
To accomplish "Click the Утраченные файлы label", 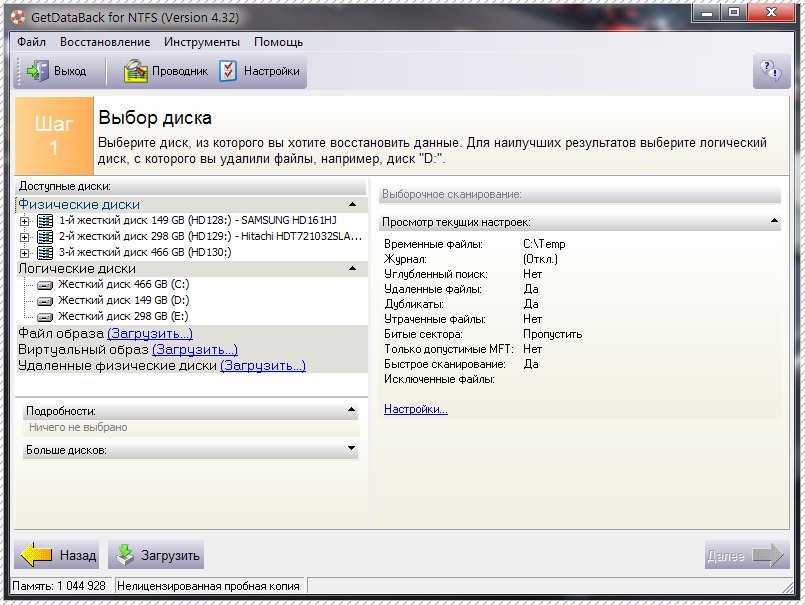I will coord(435,319).
